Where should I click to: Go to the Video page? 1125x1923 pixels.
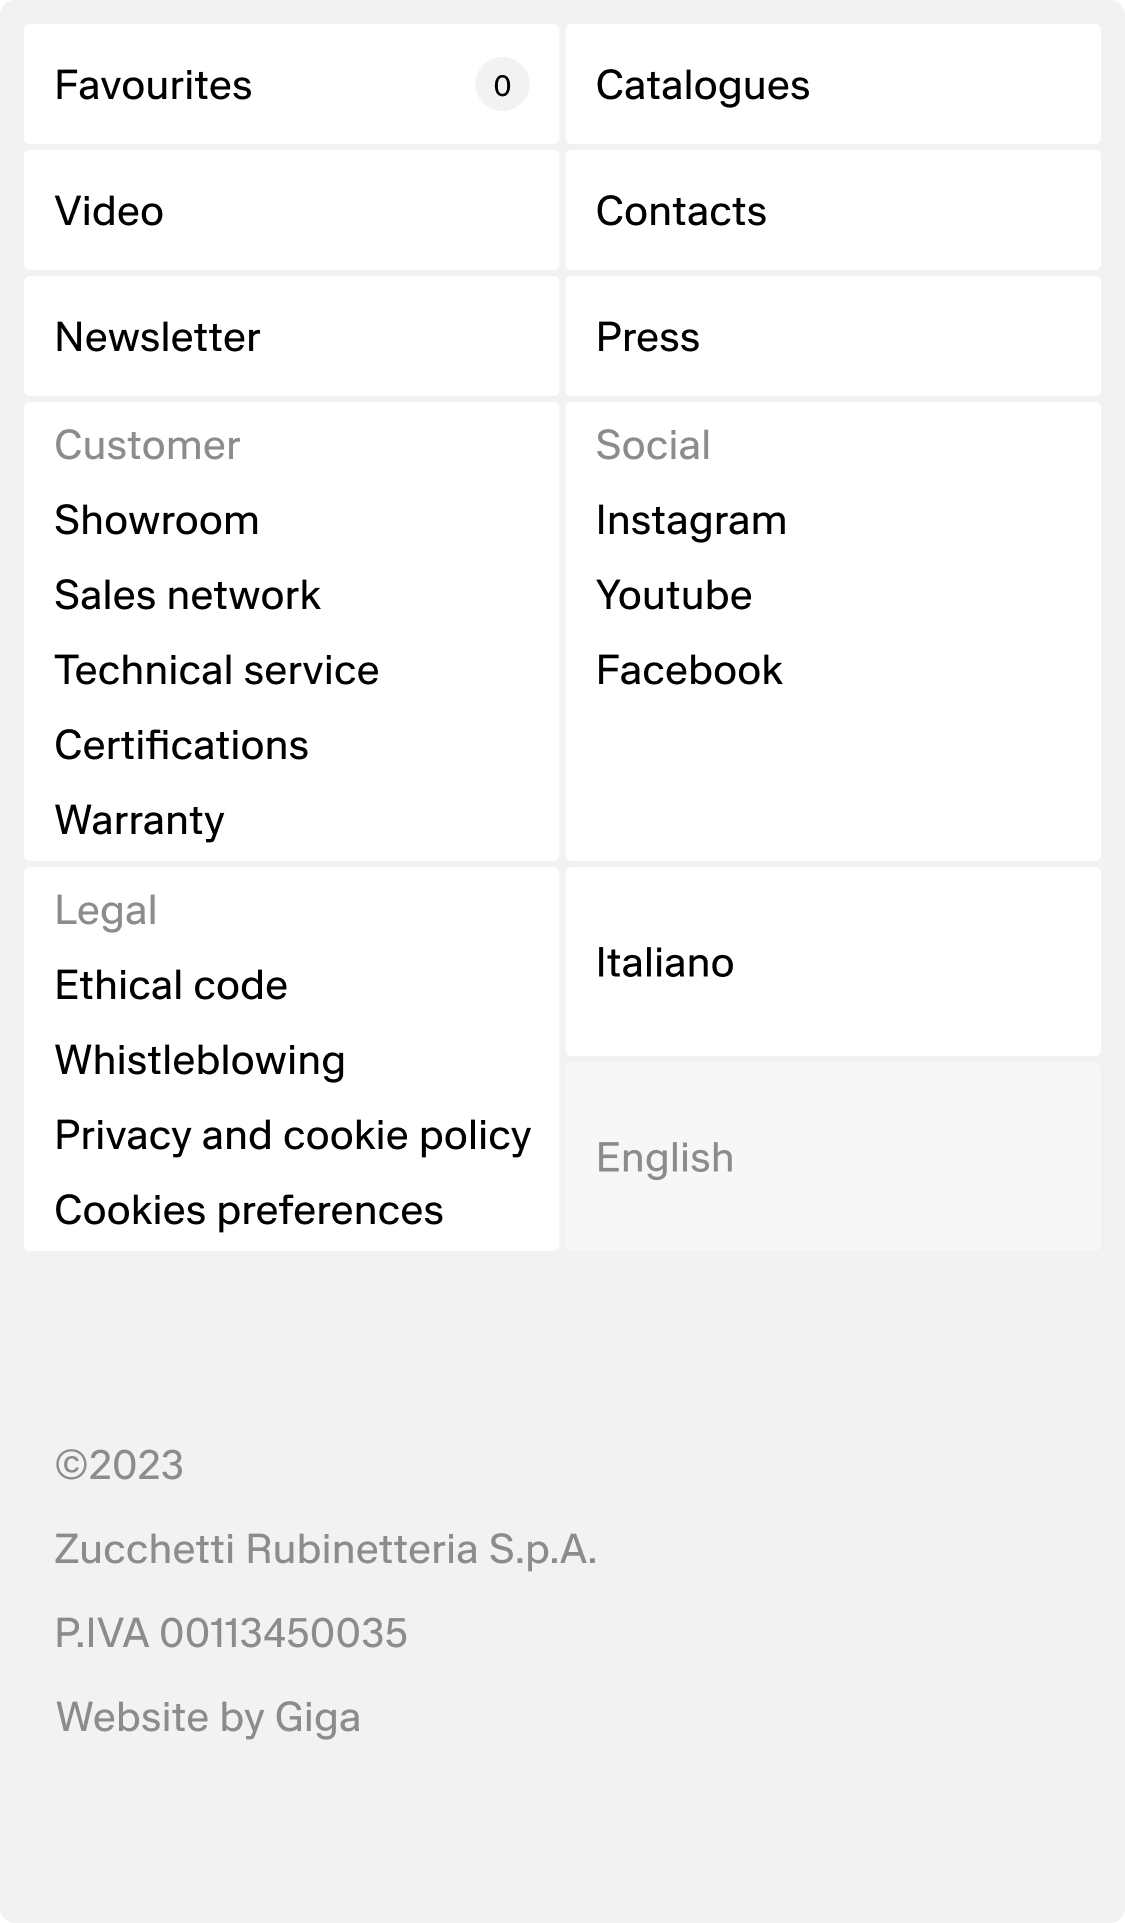(109, 212)
